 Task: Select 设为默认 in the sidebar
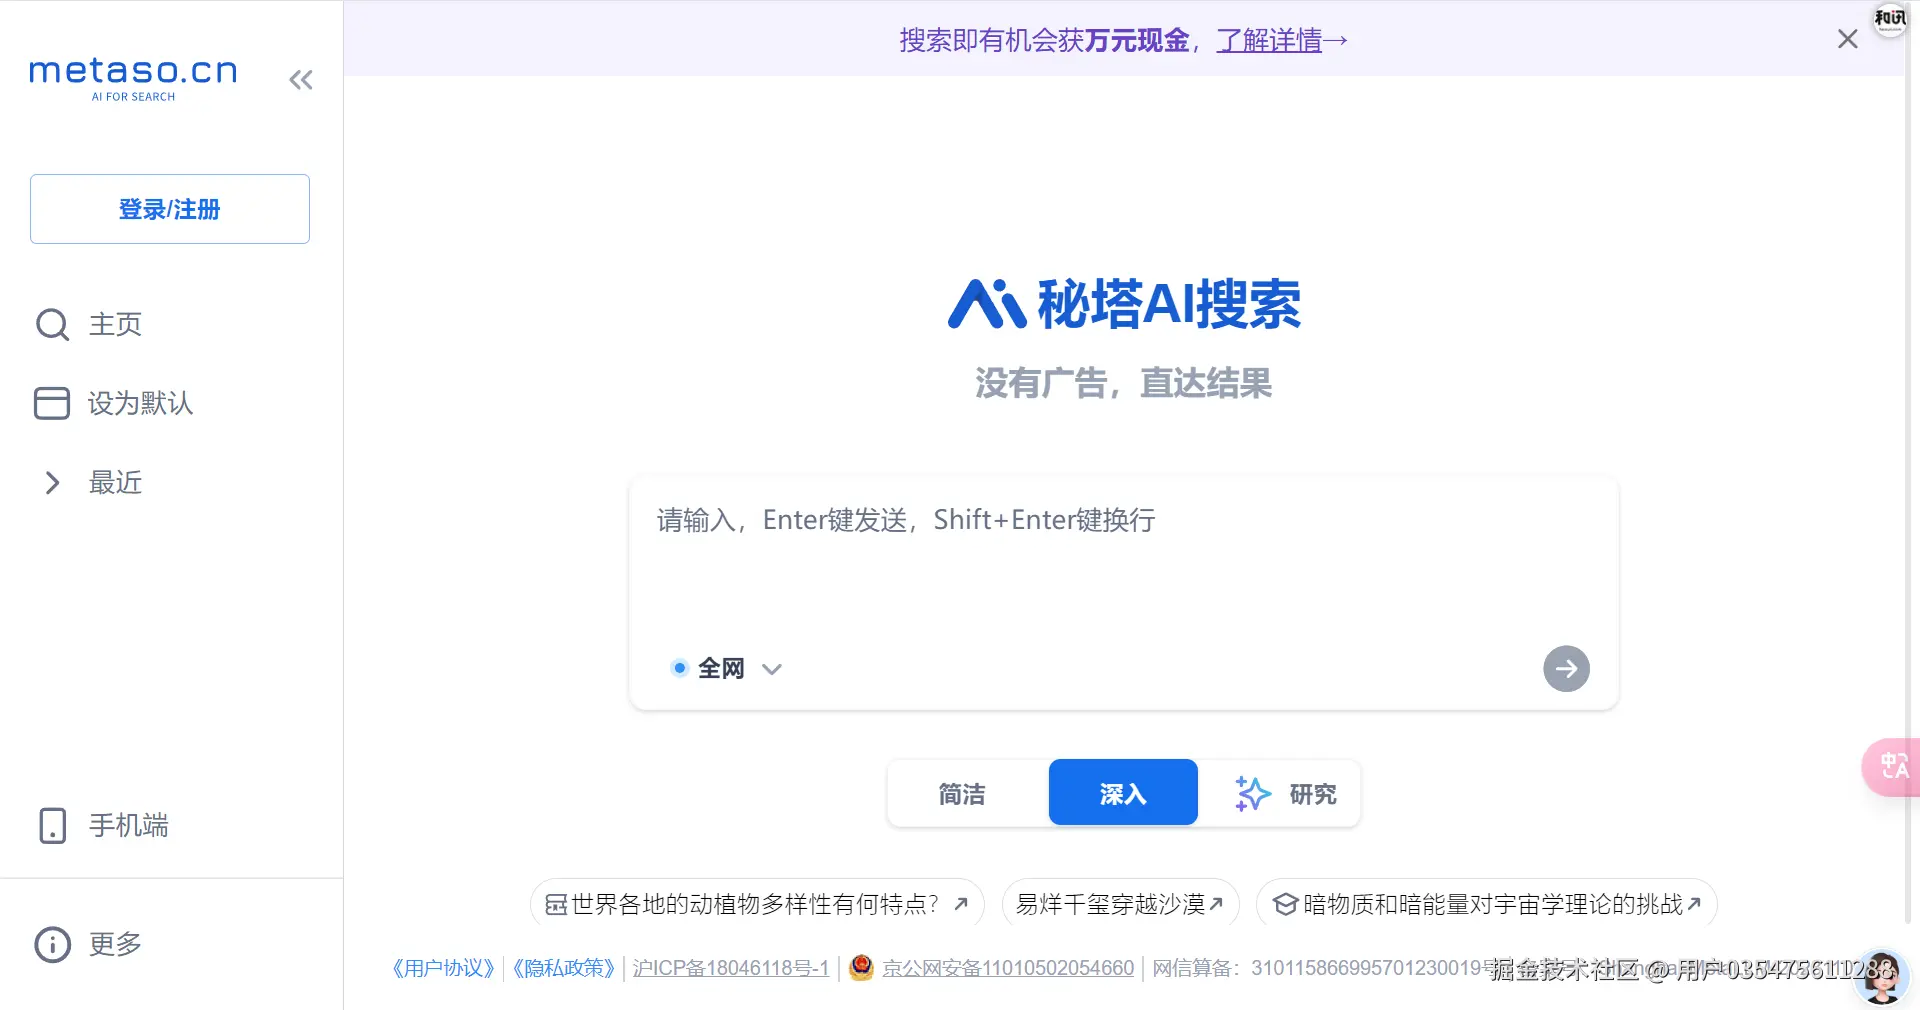pyautogui.click(x=114, y=403)
